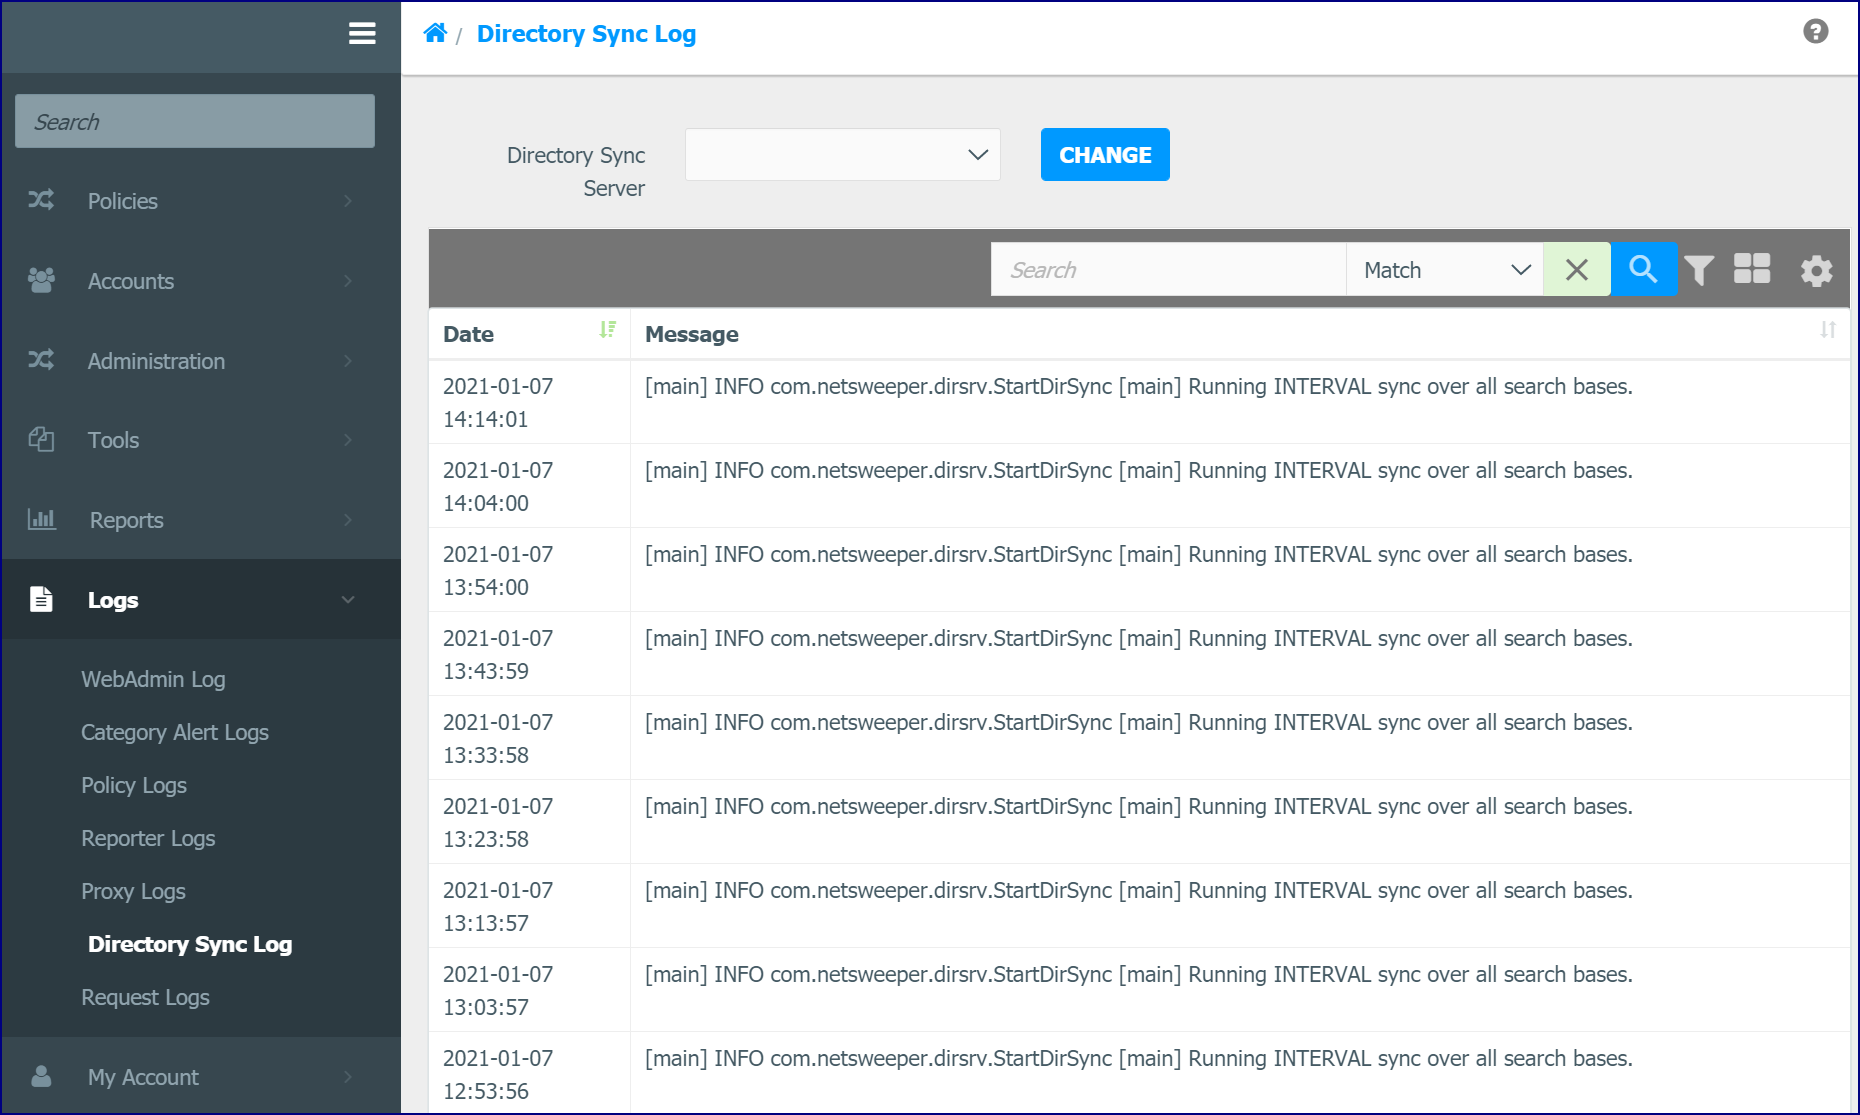
Task: Click the My Account person icon
Action: (41, 1076)
